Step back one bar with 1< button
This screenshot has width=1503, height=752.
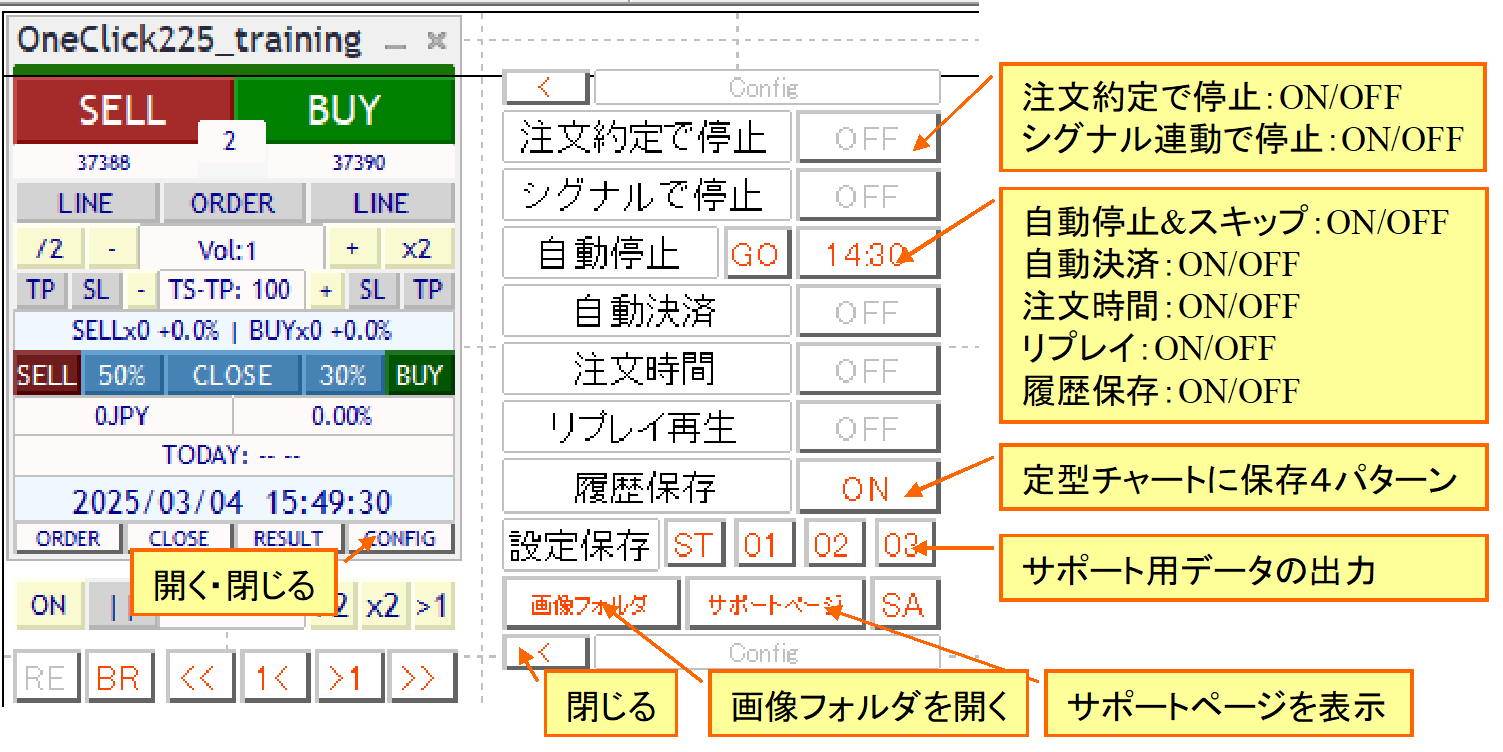tap(274, 678)
